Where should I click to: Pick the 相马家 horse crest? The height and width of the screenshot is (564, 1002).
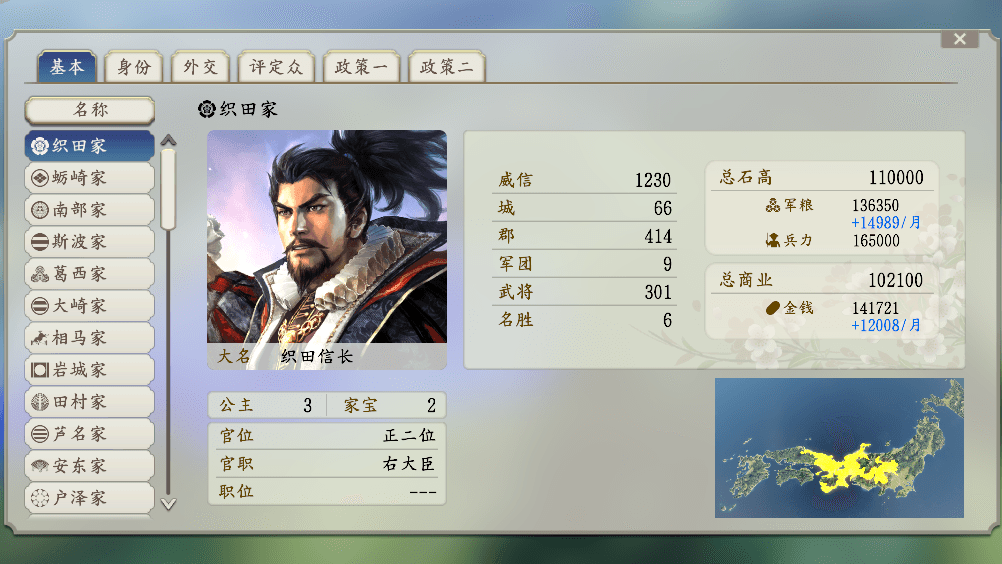(x=40, y=337)
